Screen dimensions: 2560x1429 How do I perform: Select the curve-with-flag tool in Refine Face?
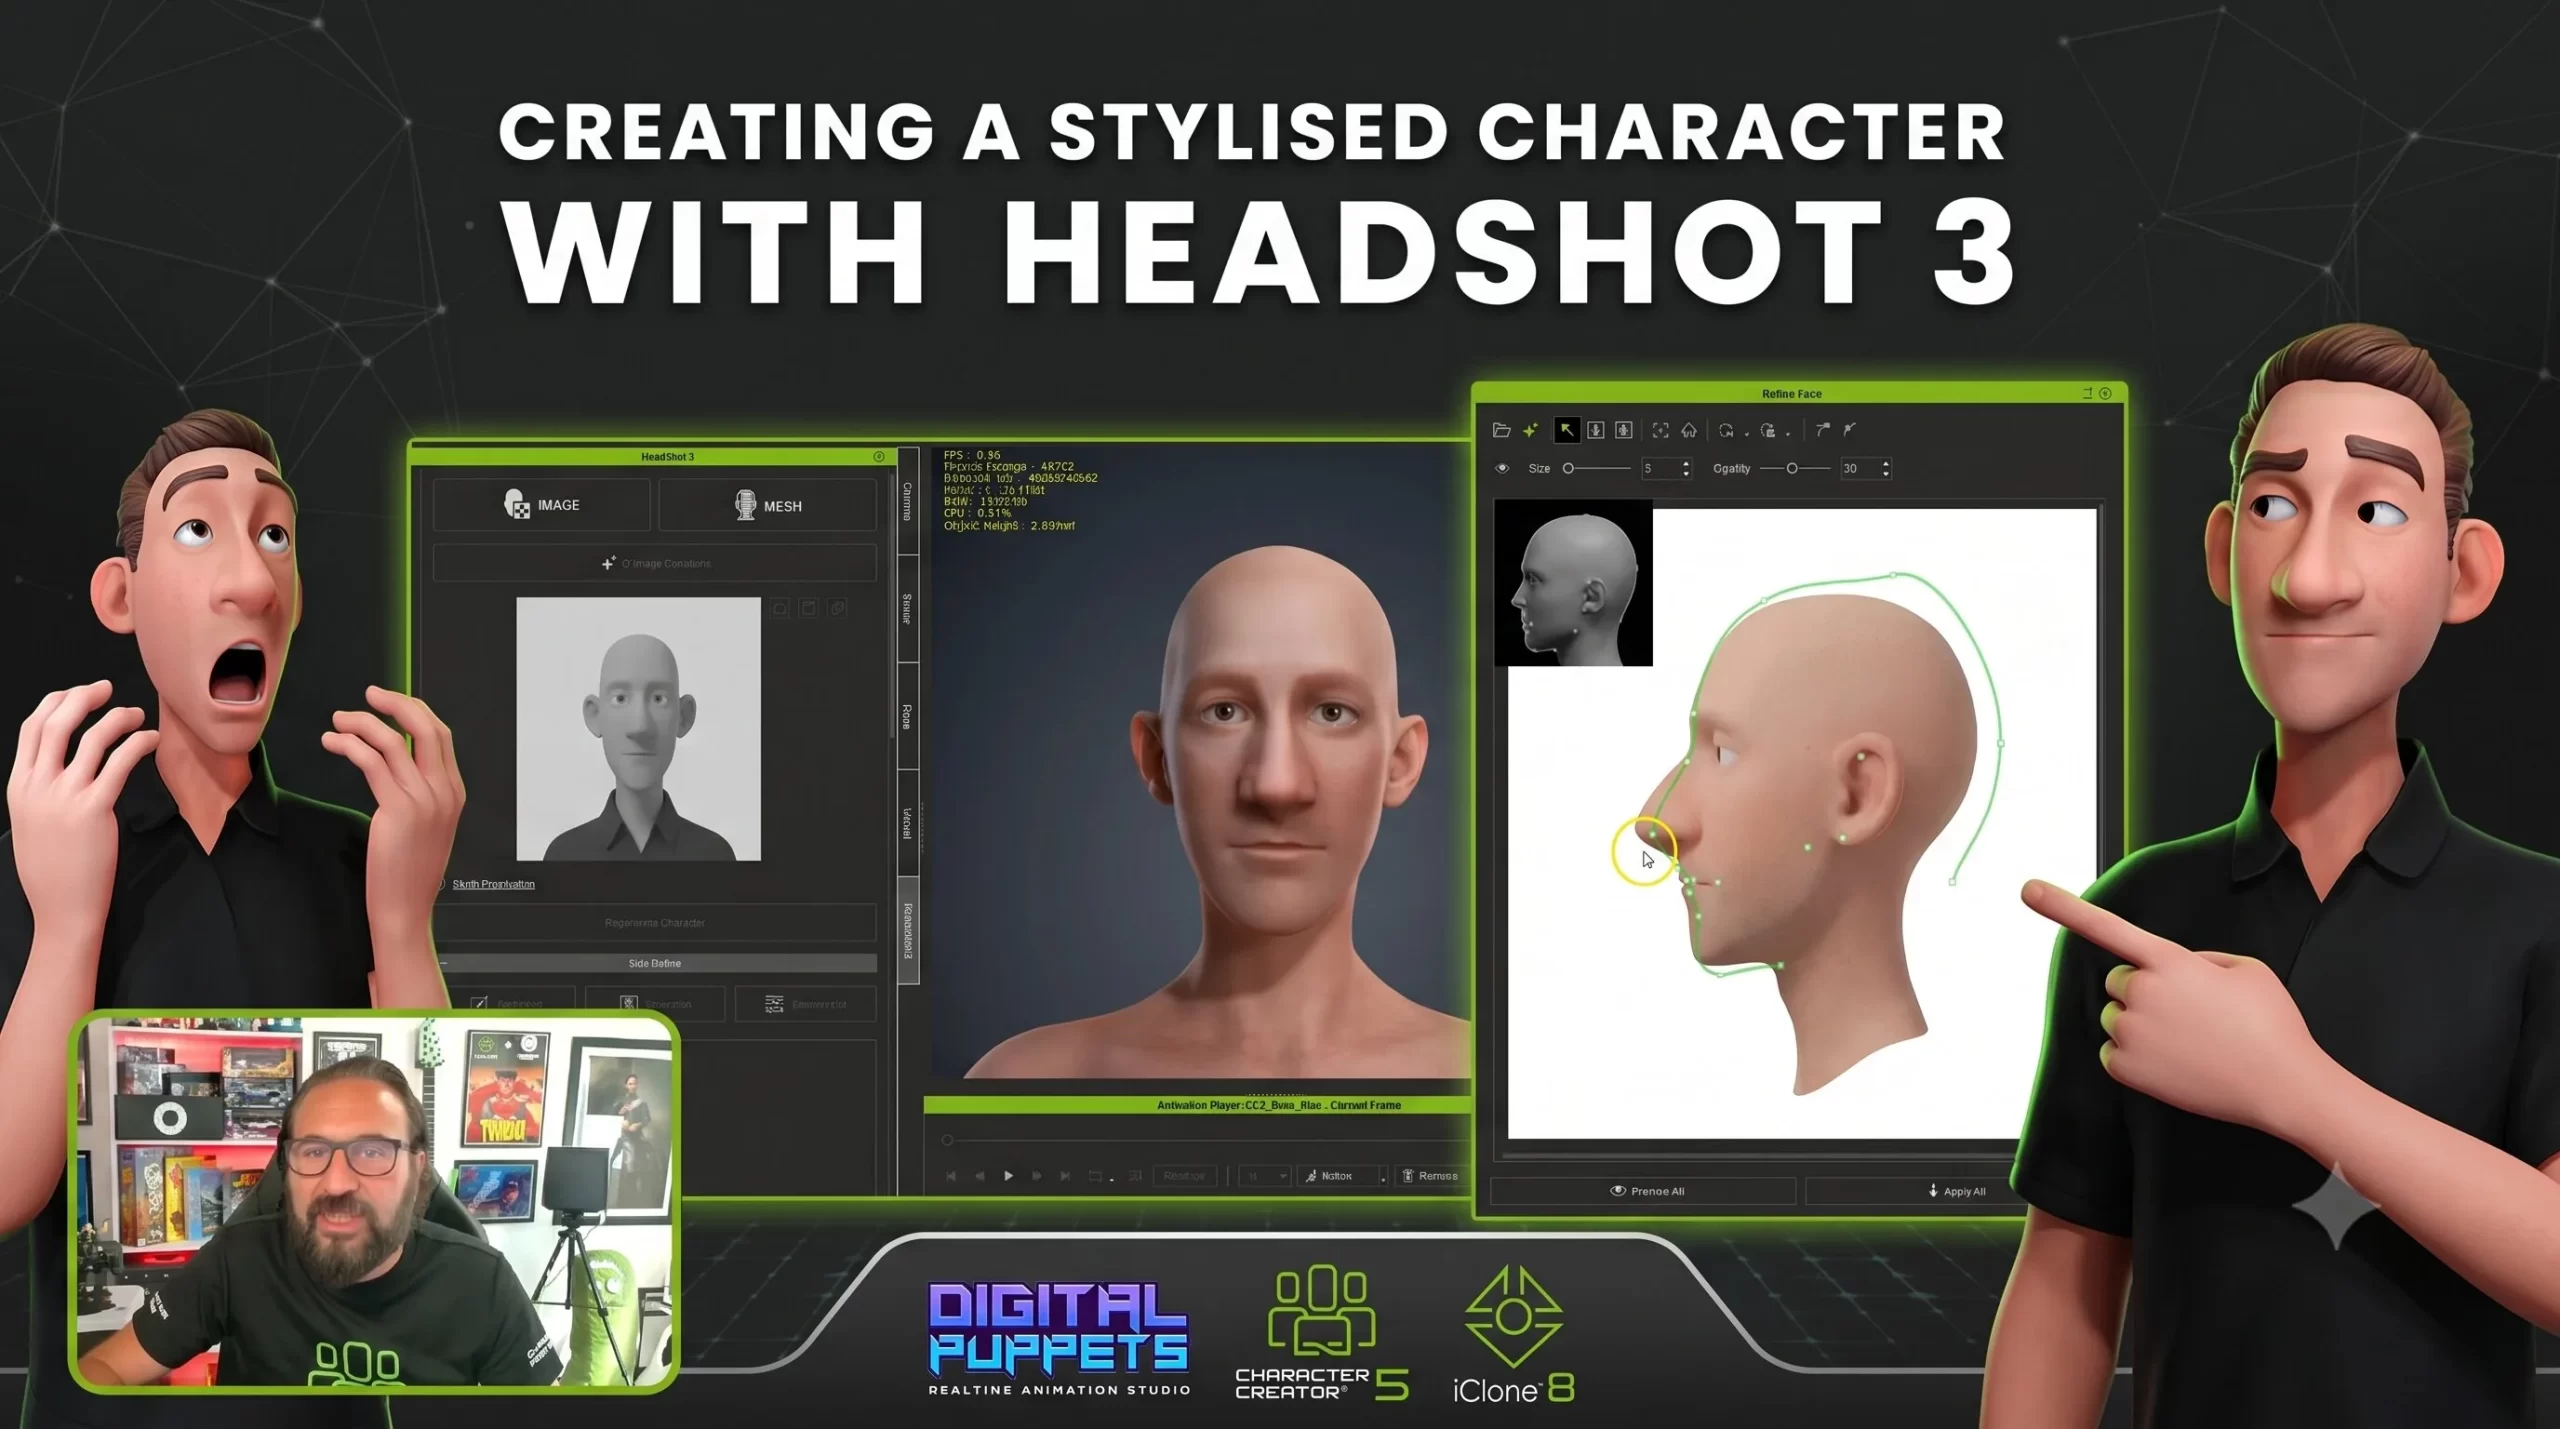1823,430
